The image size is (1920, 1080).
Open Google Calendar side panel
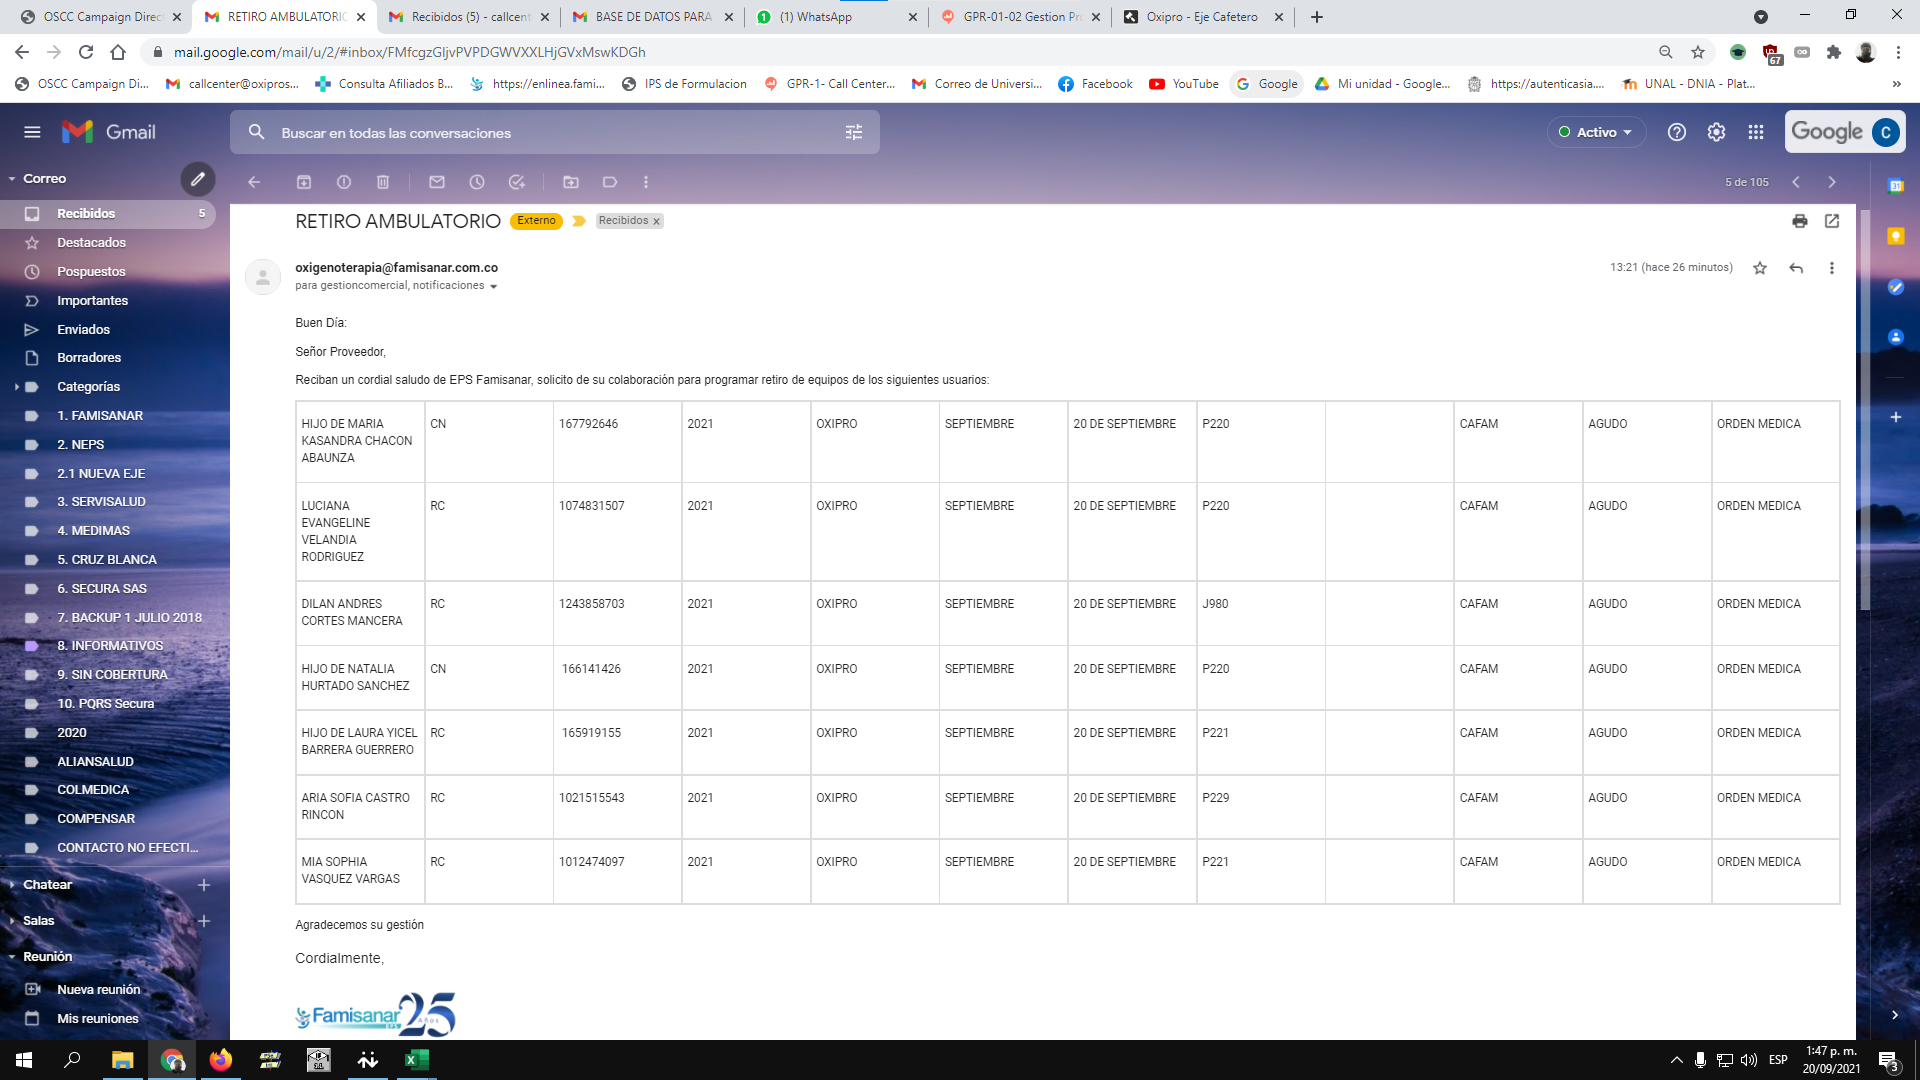point(1896,186)
